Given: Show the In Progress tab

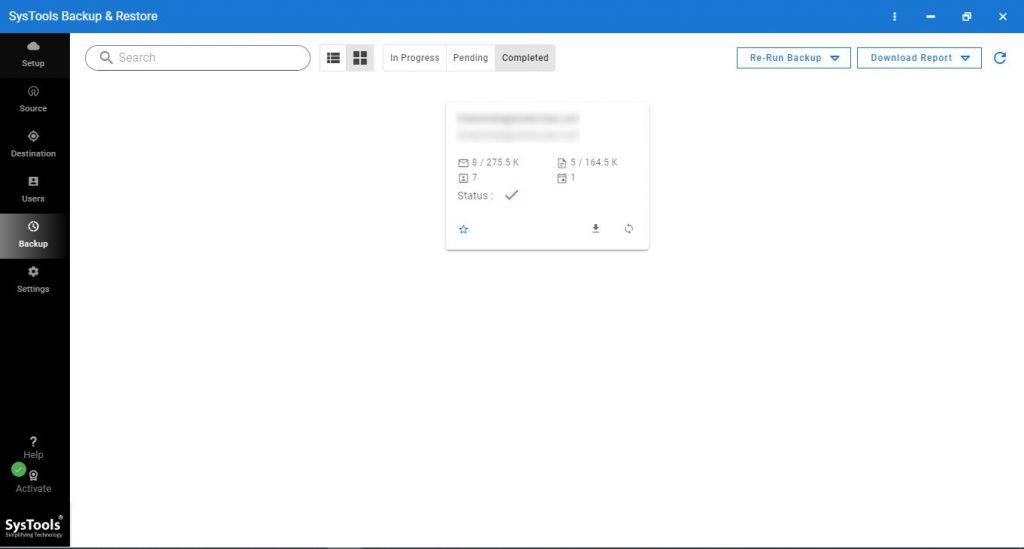Looking at the screenshot, I should coord(415,57).
